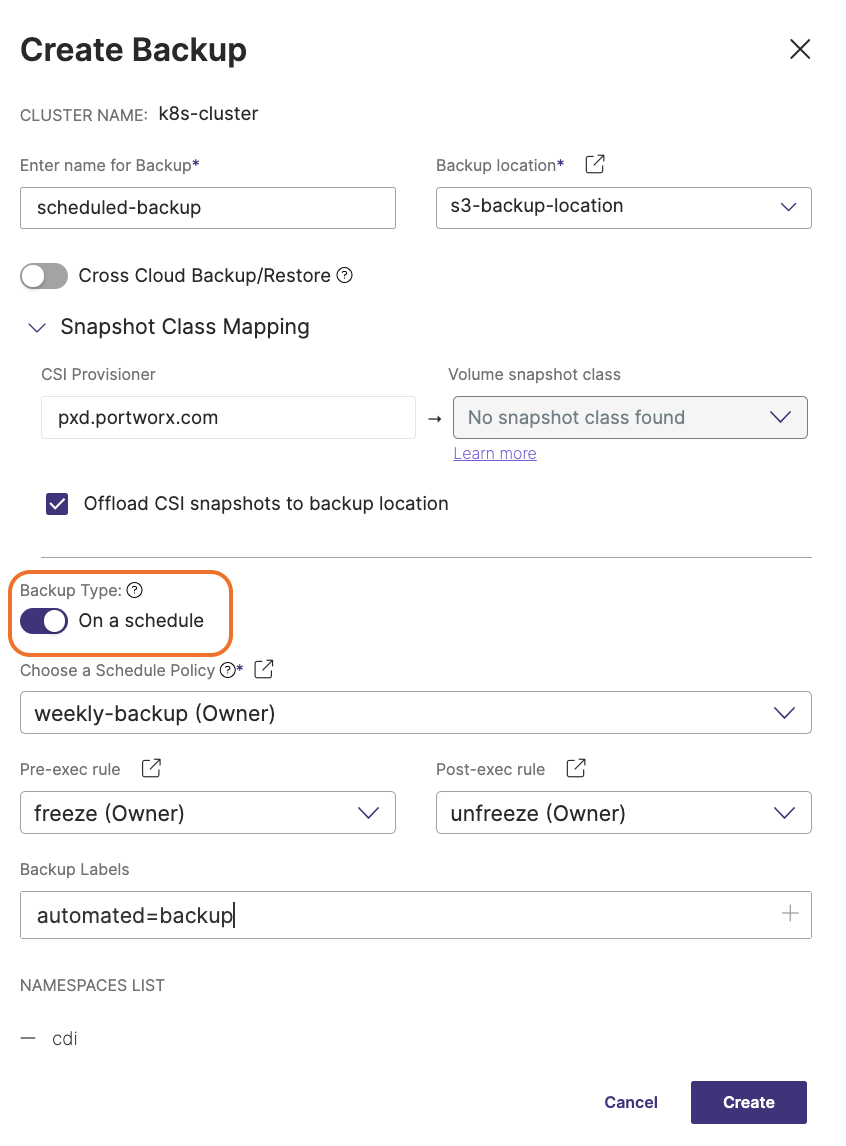
Task: Uncheck Offload CSI snapshots to backup location
Action: pyautogui.click(x=58, y=504)
